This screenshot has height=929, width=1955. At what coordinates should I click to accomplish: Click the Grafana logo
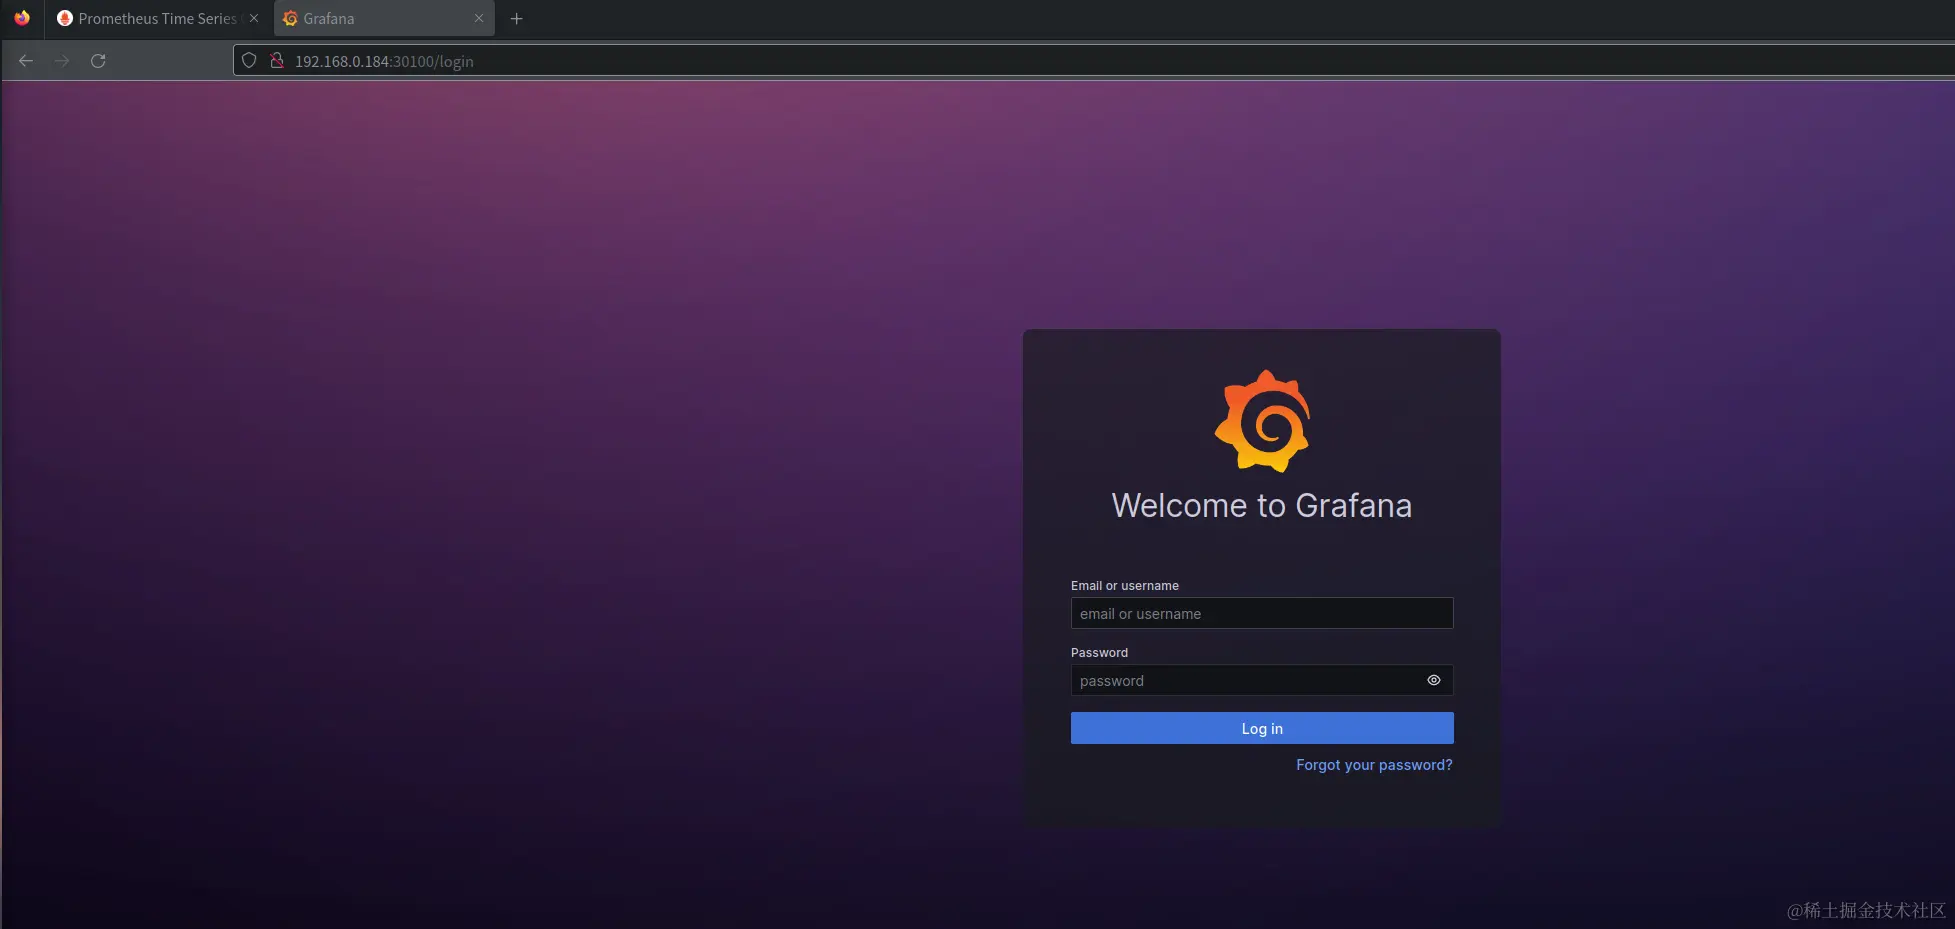(1262, 421)
